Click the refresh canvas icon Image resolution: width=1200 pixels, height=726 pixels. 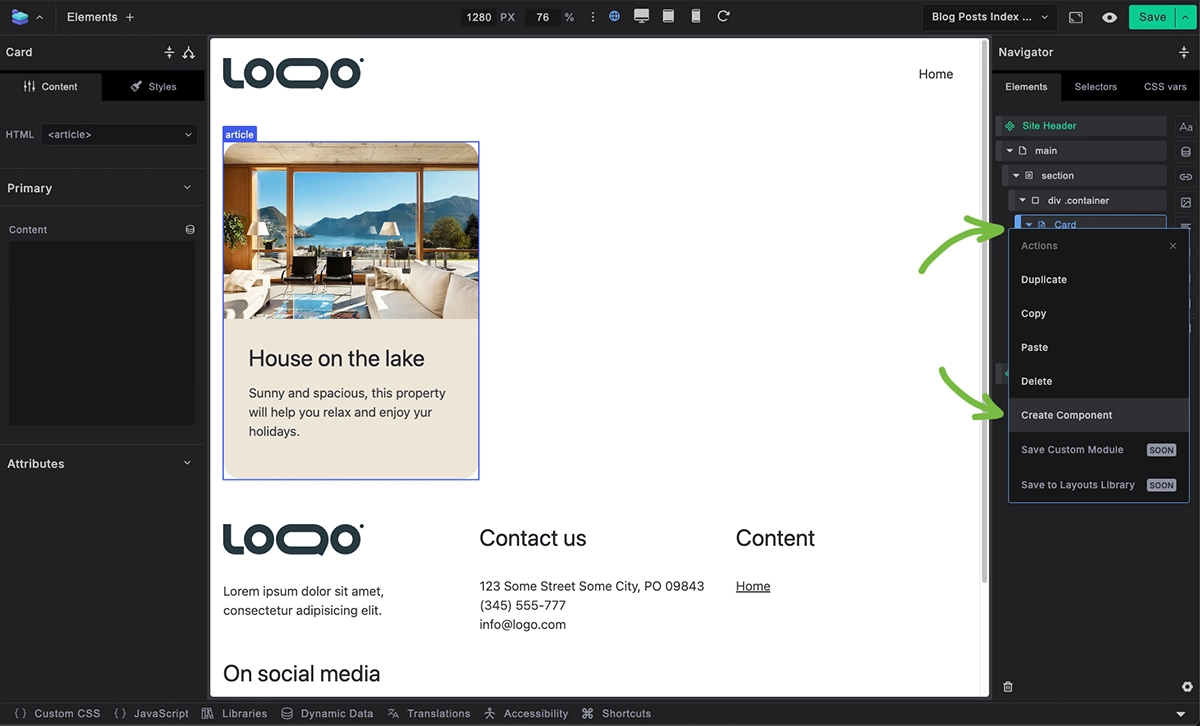click(722, 16)
